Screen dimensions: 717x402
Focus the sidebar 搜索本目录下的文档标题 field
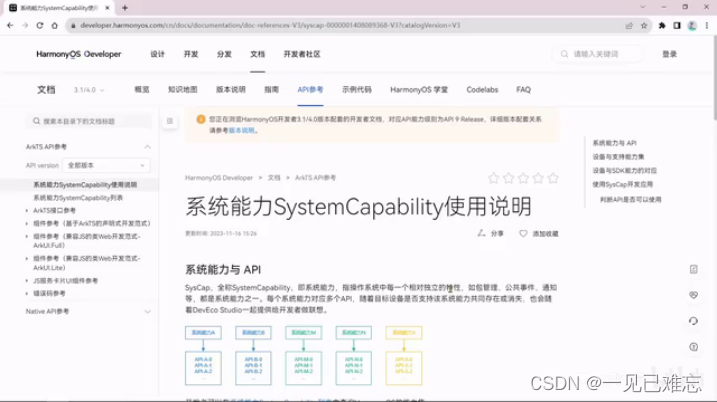(x=88, y=121)
